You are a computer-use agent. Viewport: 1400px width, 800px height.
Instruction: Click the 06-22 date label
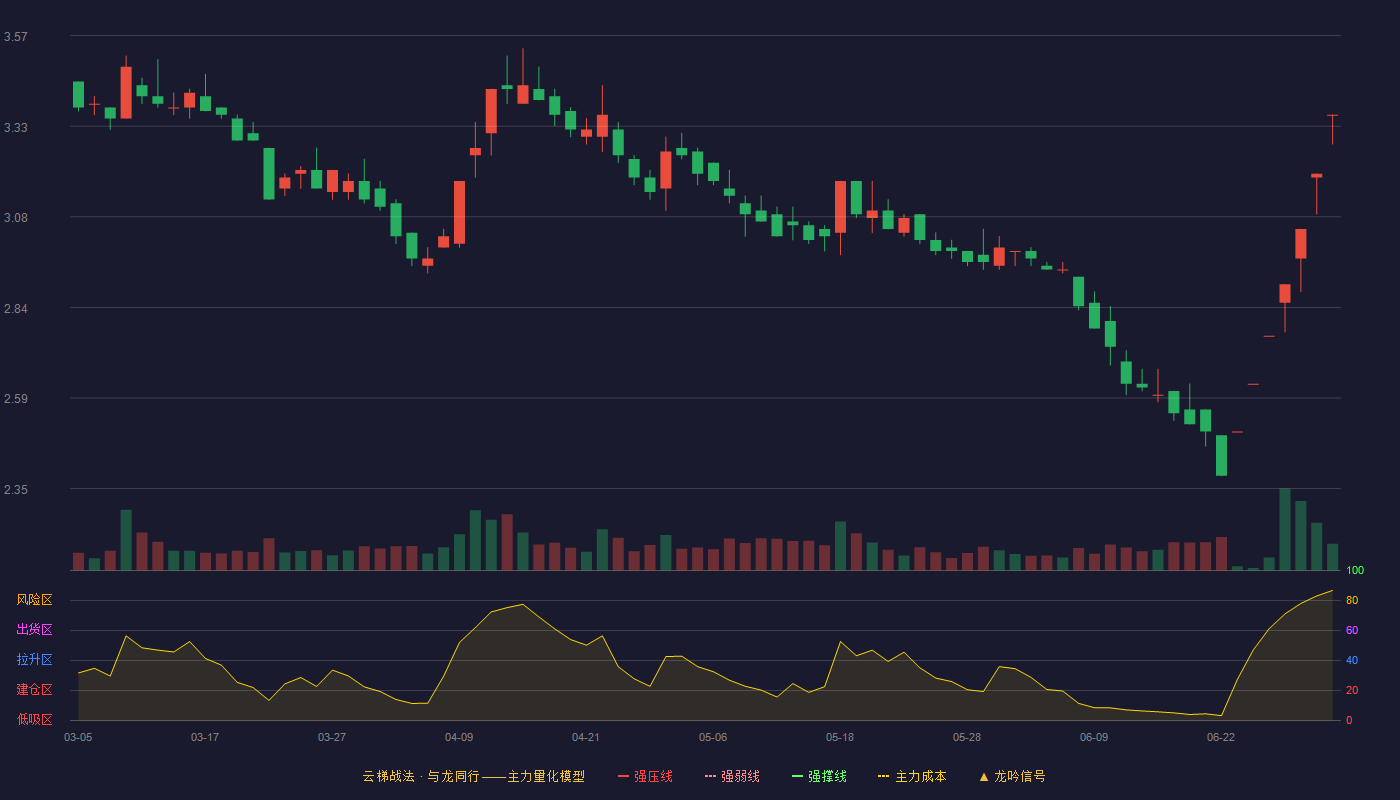point(1221,737)
